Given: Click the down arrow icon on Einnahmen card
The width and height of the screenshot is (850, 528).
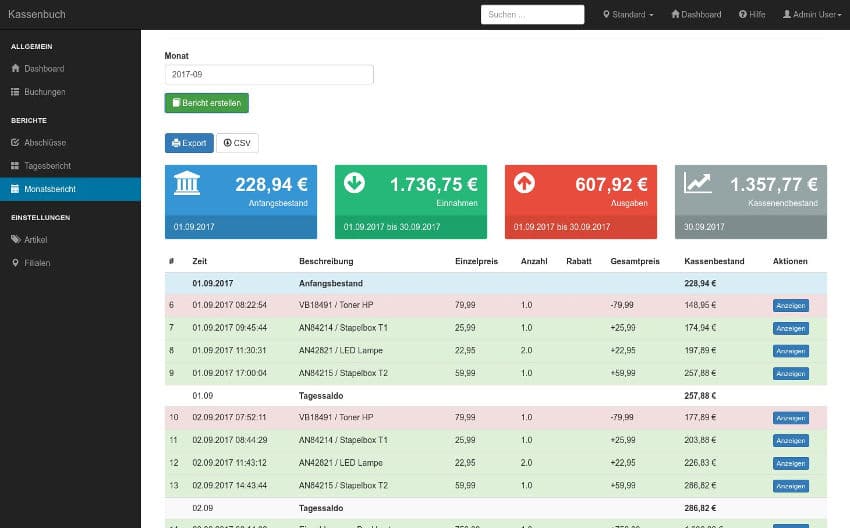Looking at the screenshot, I should pos(355,184).
